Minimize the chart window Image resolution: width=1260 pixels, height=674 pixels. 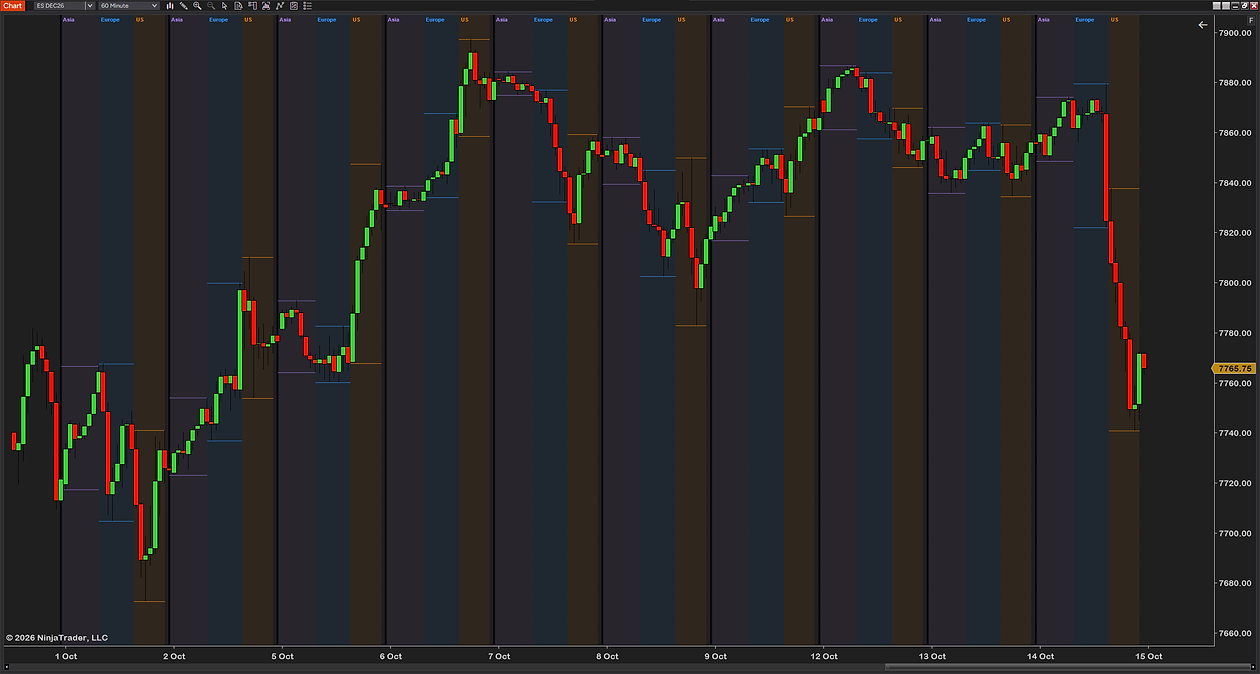(x=1235, y=6)
